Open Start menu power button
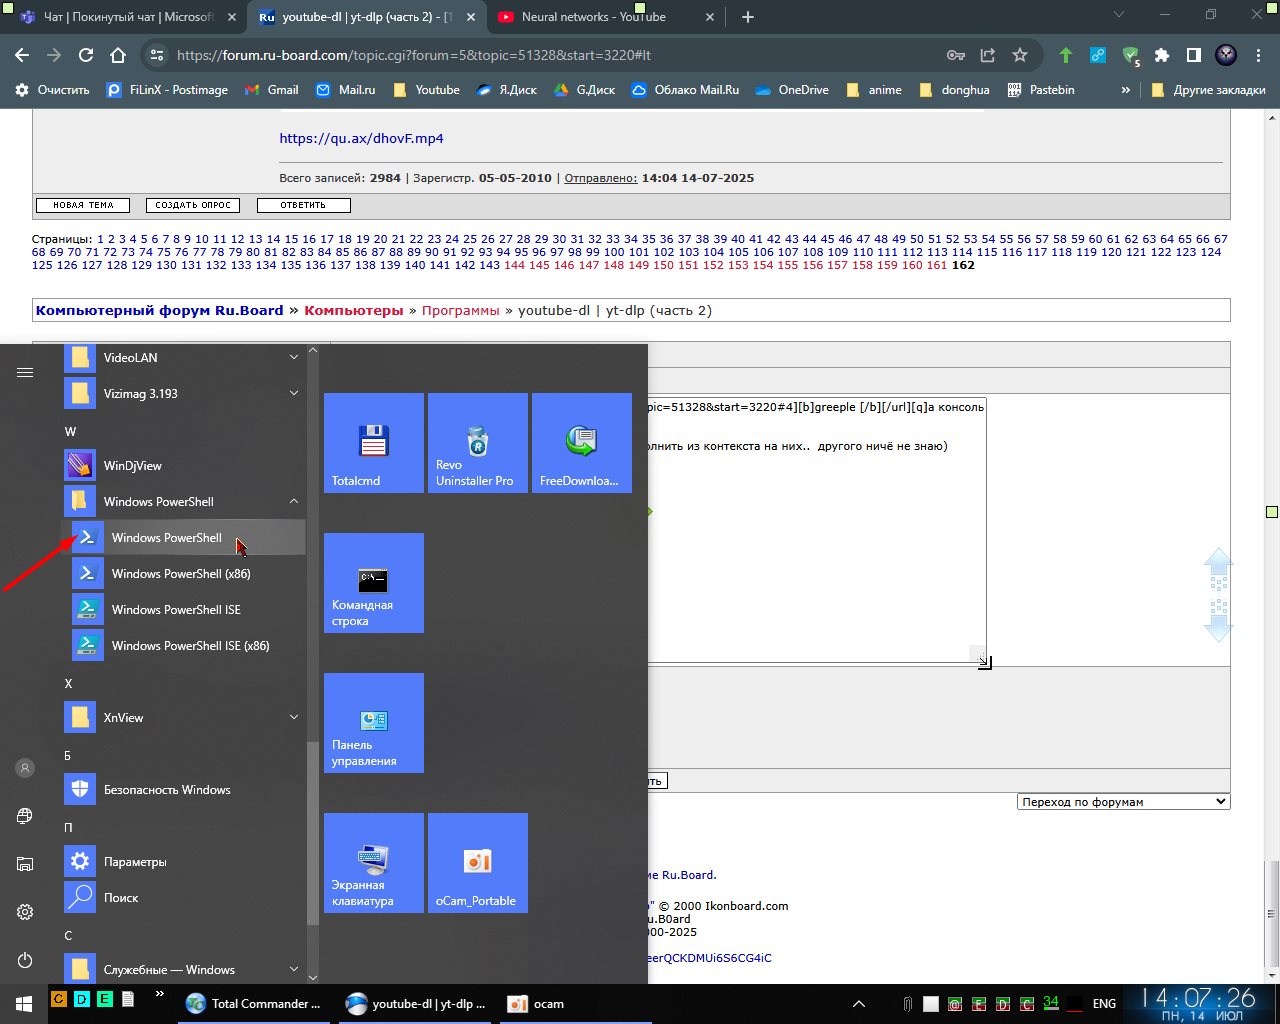This screenshot has width=1280, height=1024. 25,960
